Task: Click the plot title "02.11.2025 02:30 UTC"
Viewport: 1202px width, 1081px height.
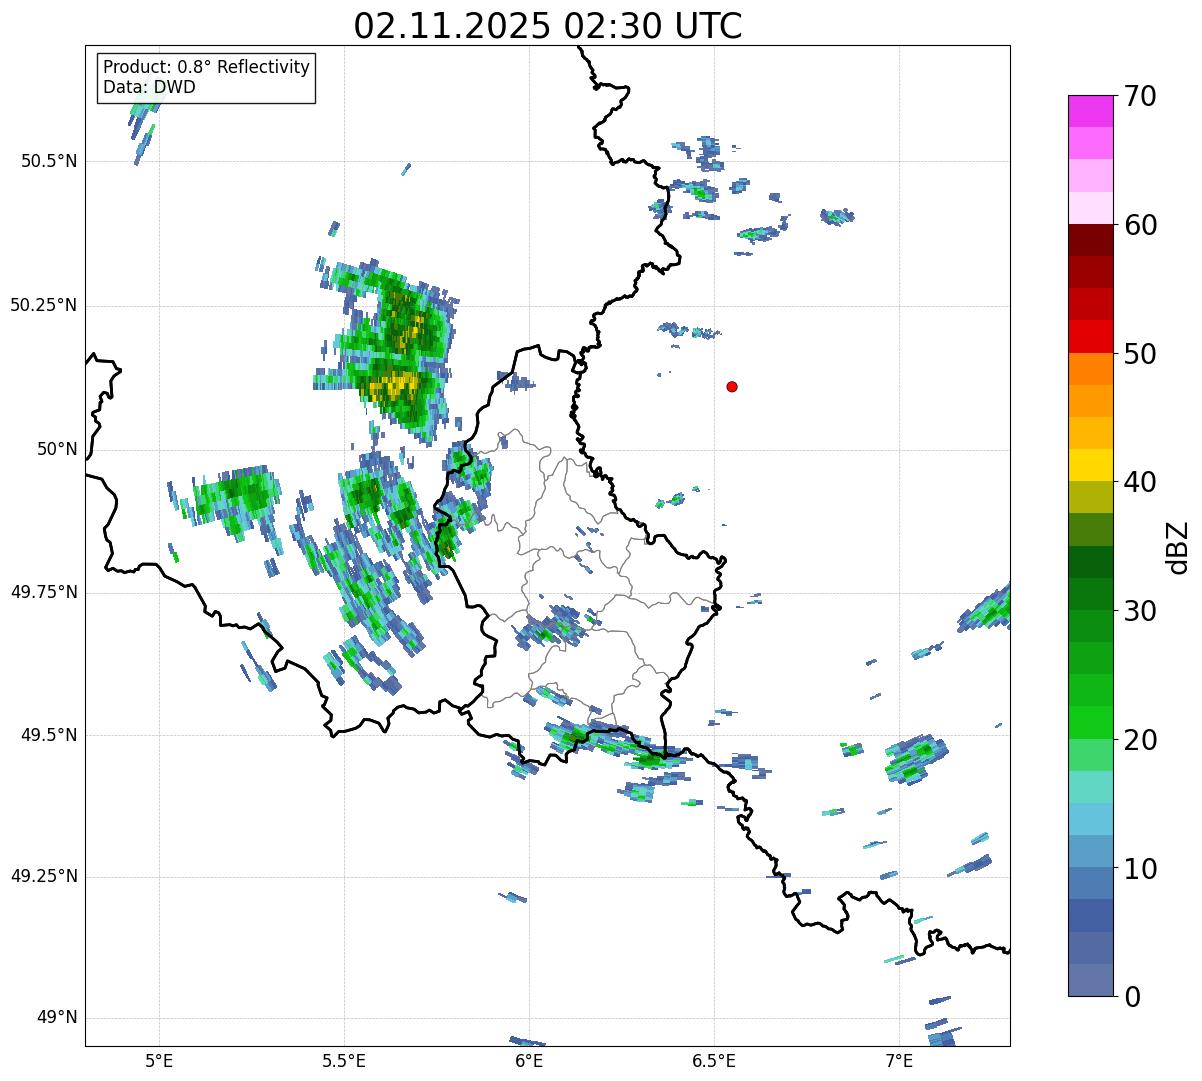Action: click(548, 26)
